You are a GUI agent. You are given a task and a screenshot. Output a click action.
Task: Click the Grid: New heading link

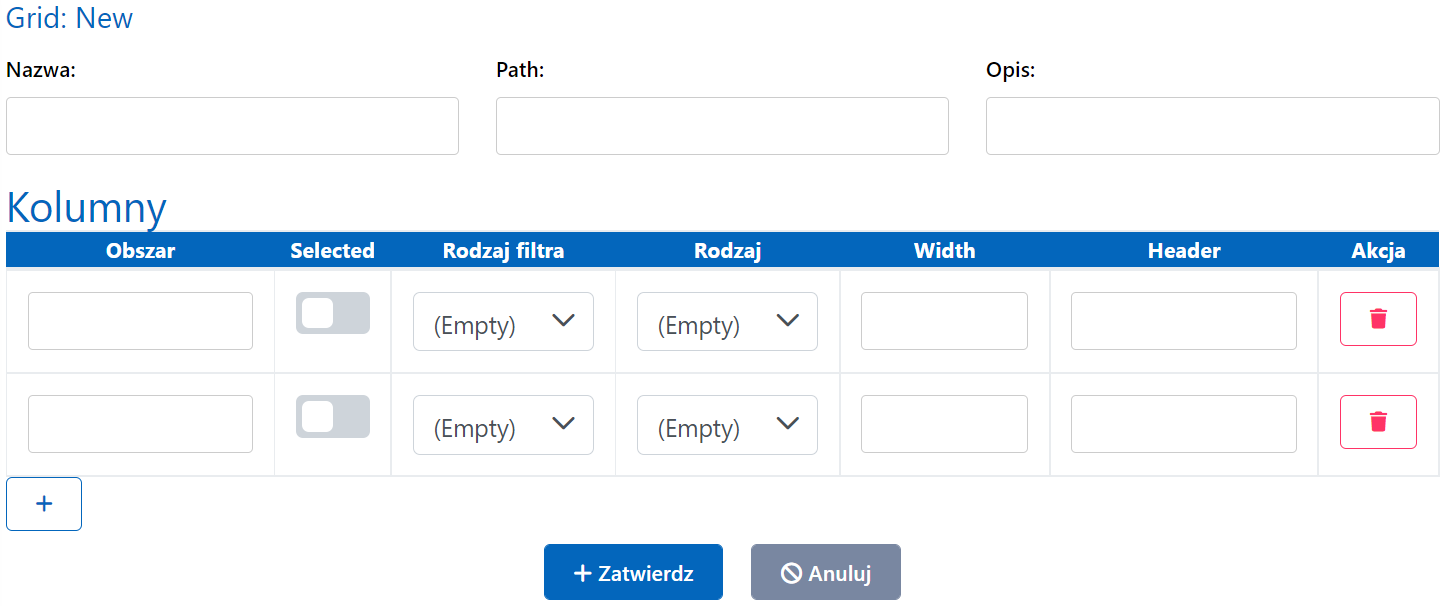click(x=69, y=18)
